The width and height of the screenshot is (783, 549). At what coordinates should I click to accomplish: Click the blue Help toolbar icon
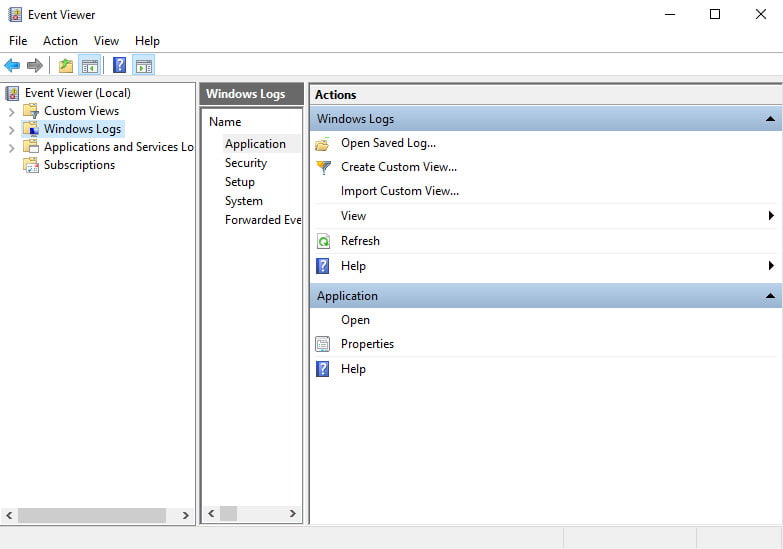[120, 66]
